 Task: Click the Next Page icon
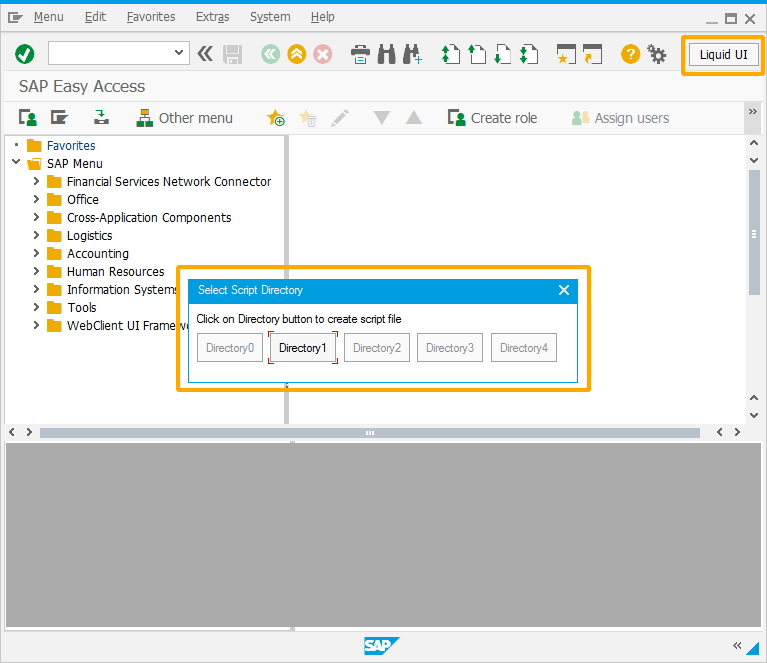pyautogui.click(x=502, y=54)
